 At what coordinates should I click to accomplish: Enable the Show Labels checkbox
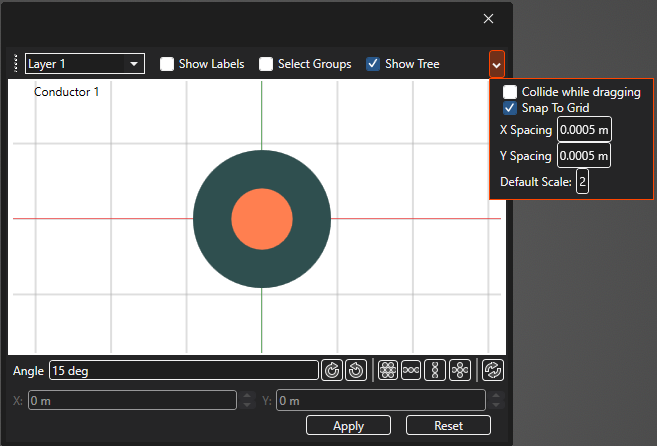167,64
